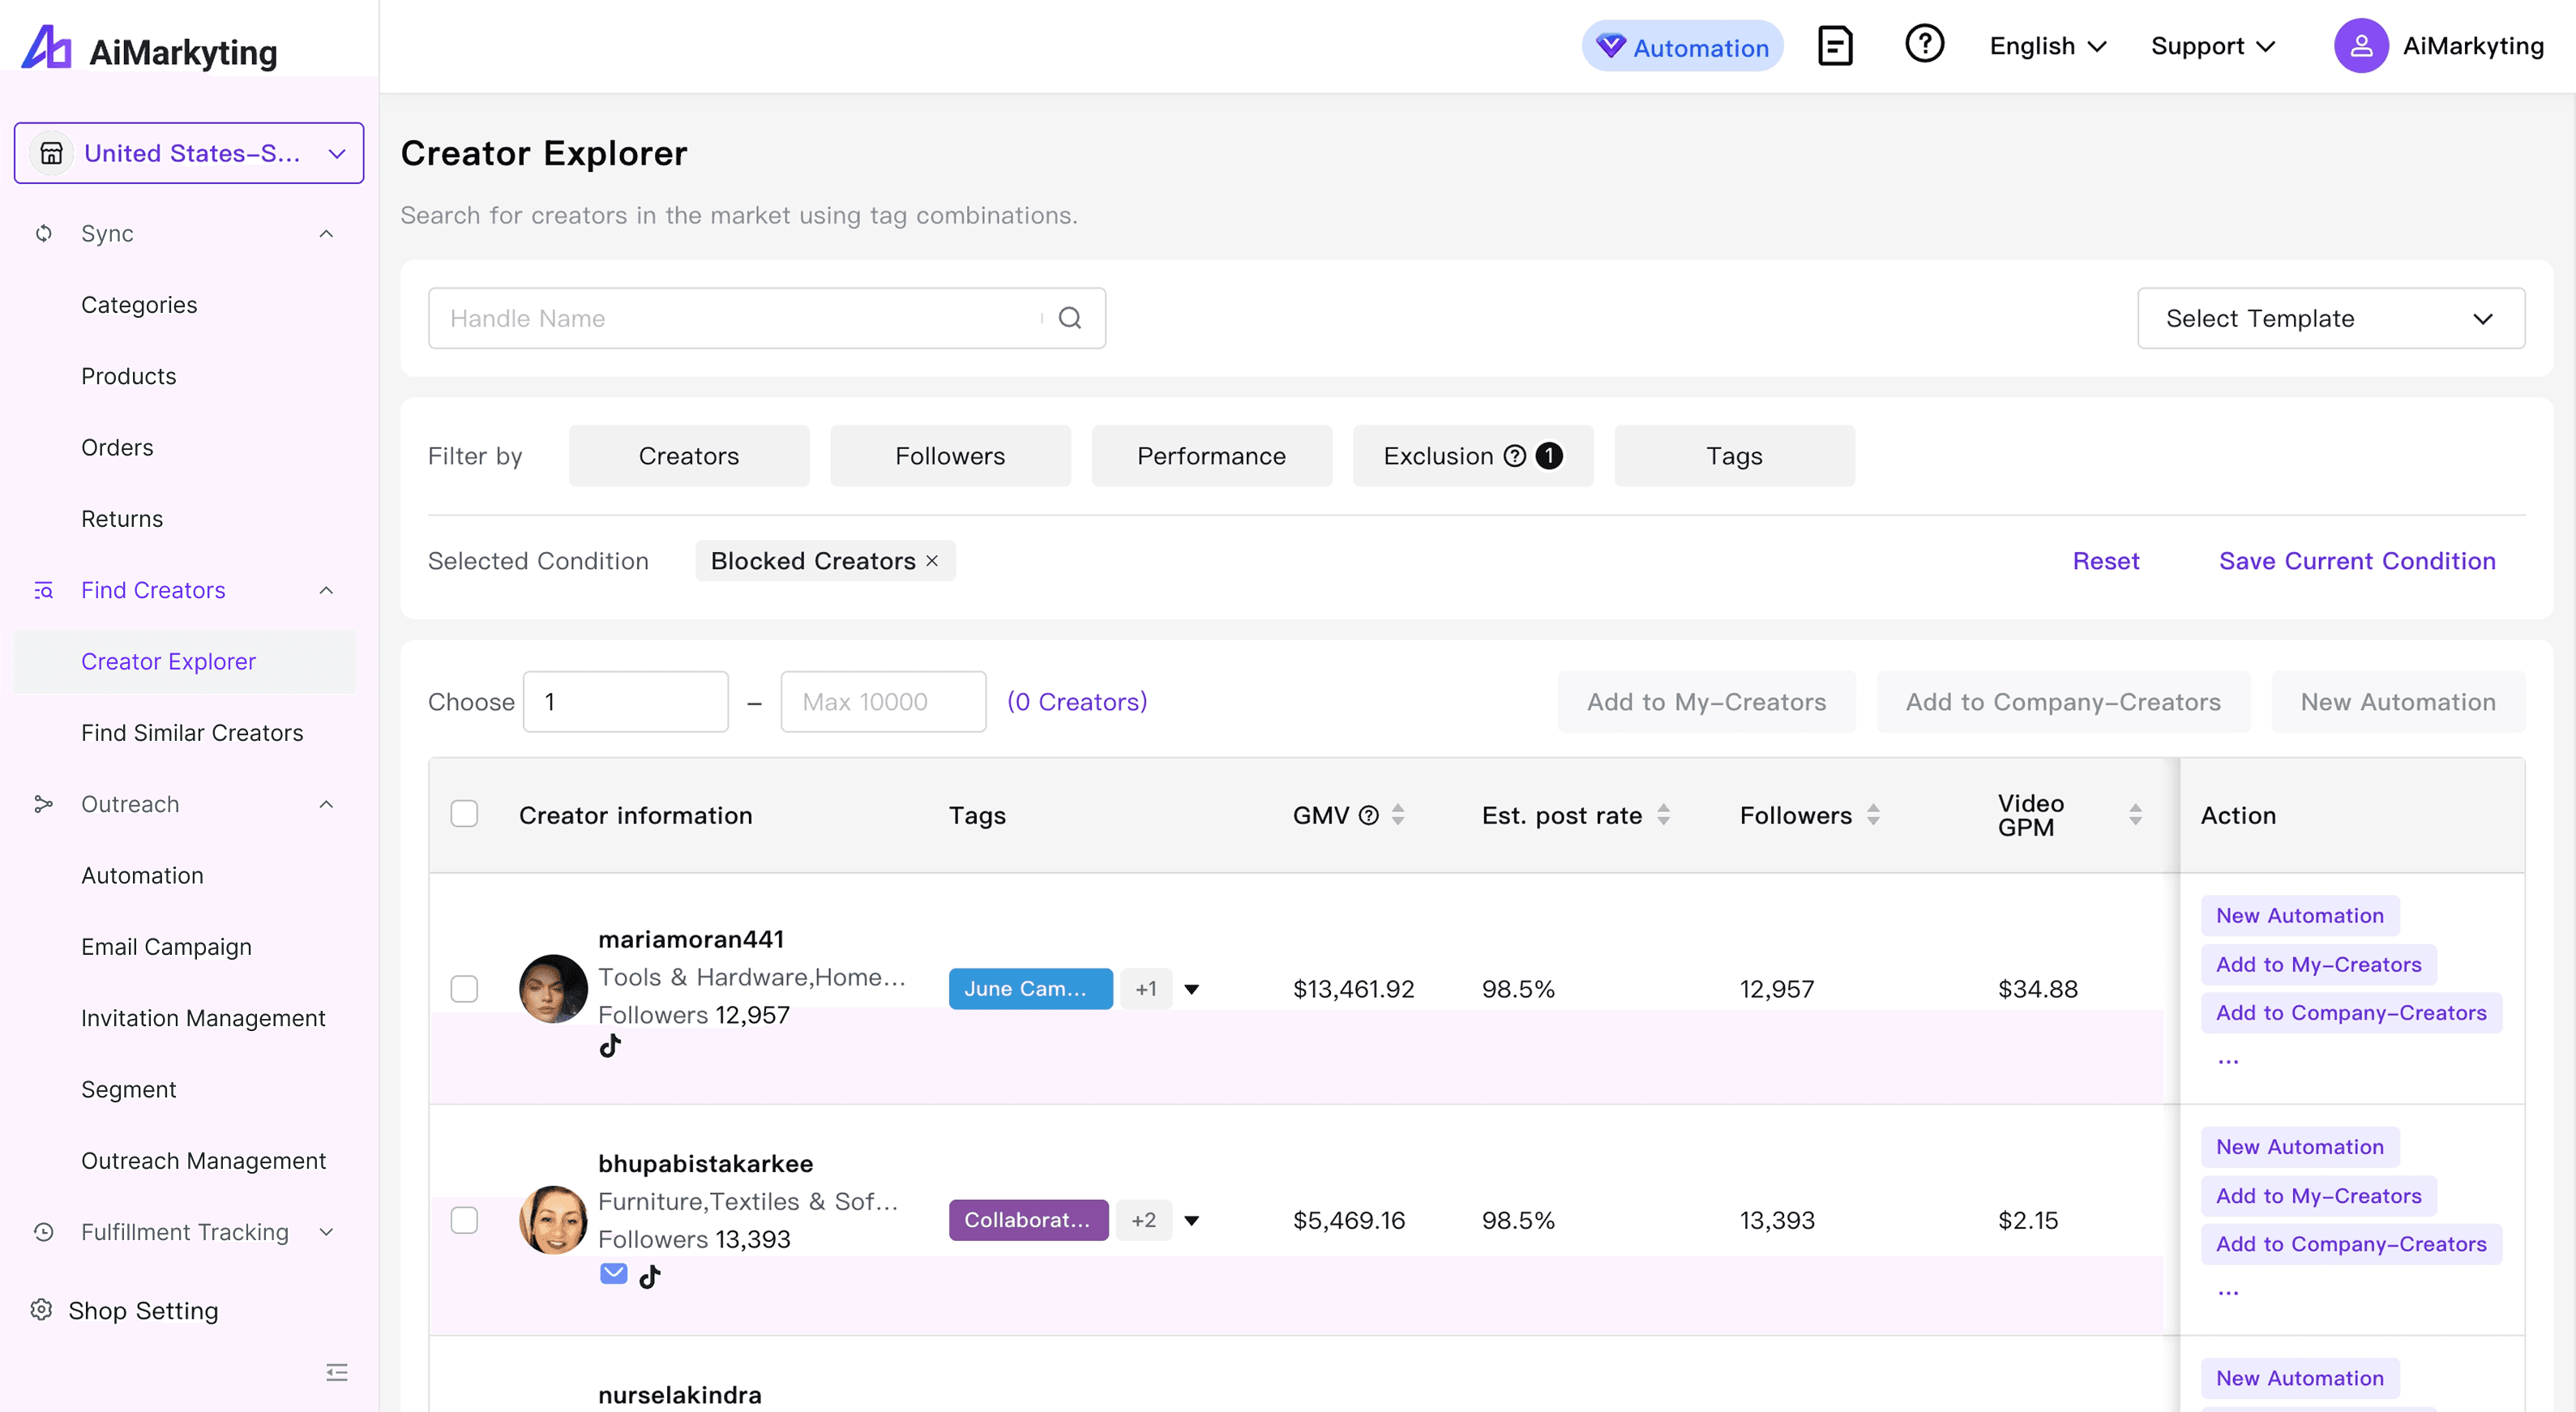Expand tags dropdown arrow for bhupabistakarkee
The image size is (2576, 1412).
tap(1191, 1220)
